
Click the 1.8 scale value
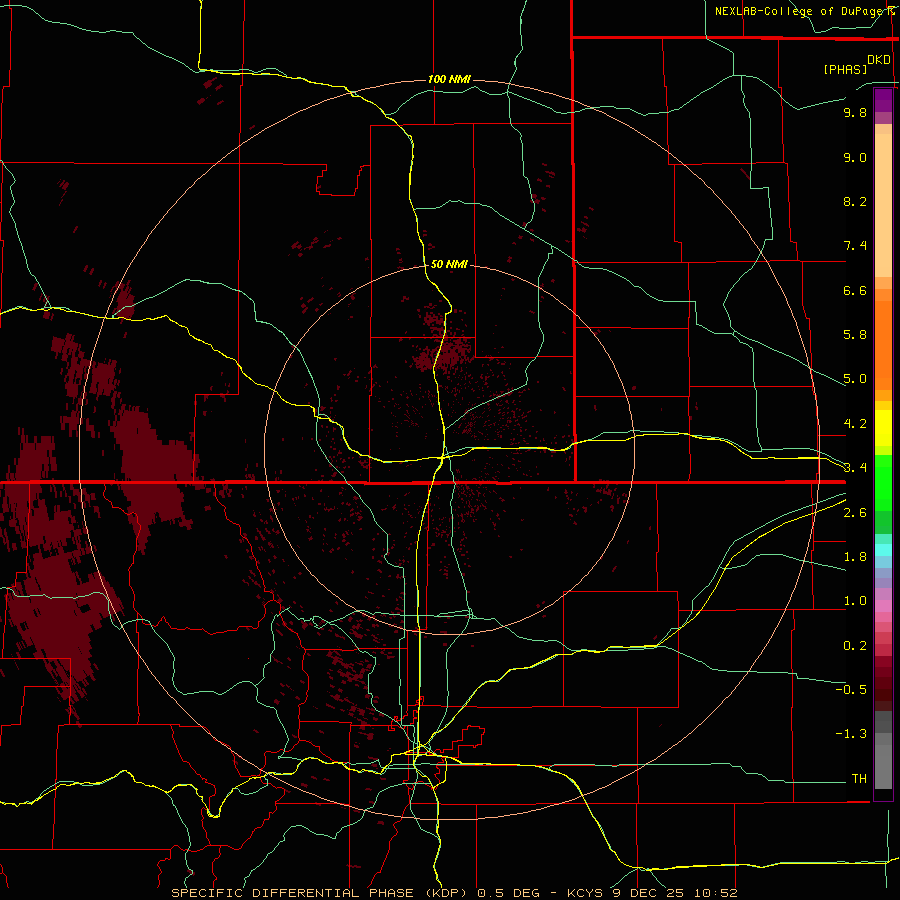[x=855, y=557]
